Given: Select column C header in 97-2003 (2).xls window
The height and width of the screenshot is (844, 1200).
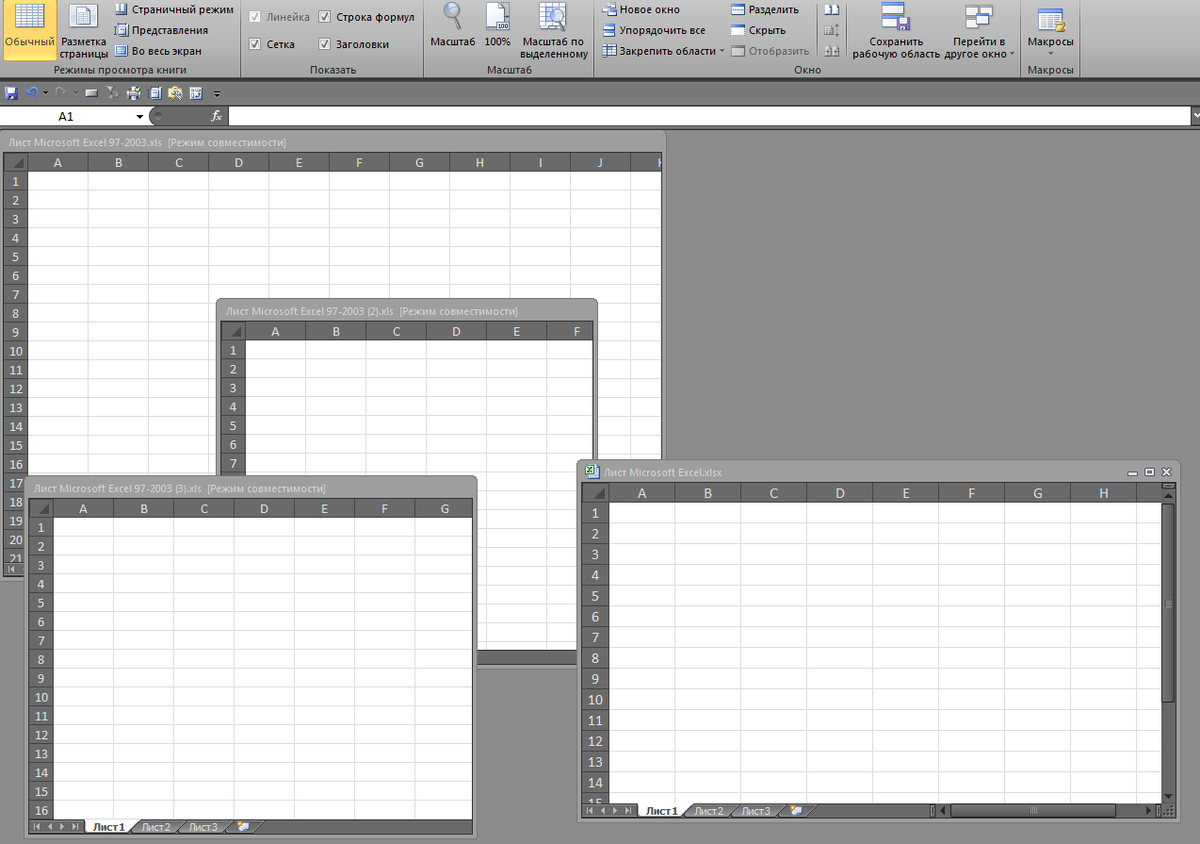Looking at the screenshot, I should point(397,331).
